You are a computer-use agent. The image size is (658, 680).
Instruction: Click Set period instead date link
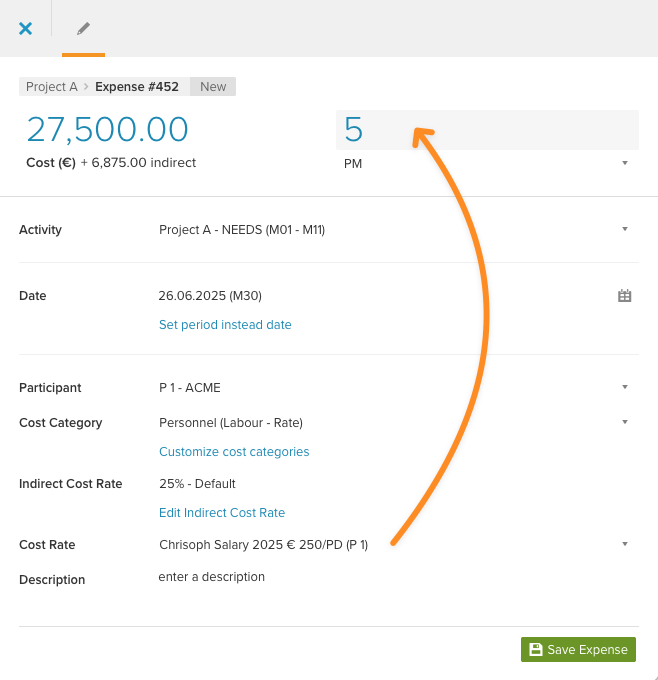pyautogui.click(x=225, y=325)
